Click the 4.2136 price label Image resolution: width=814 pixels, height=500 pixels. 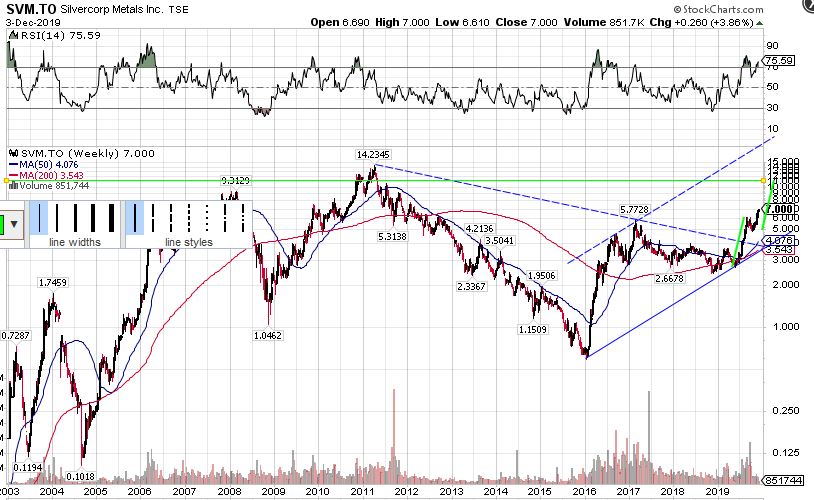[x=479, y=228]
